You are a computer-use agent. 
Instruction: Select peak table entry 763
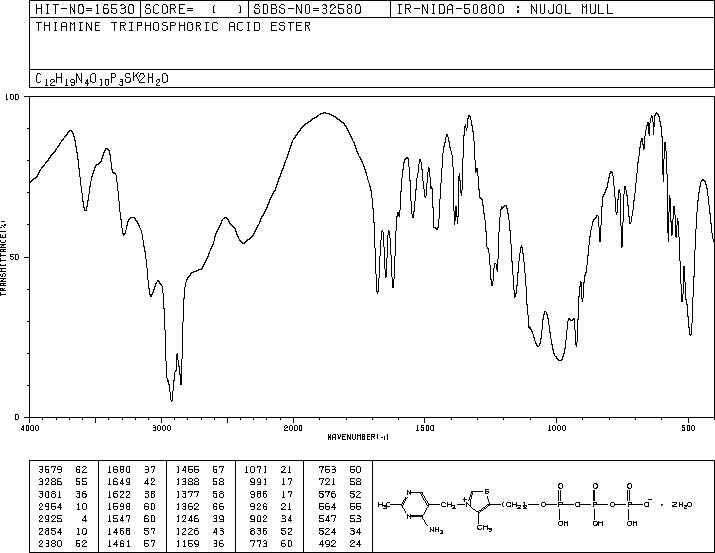coord(327,470)
